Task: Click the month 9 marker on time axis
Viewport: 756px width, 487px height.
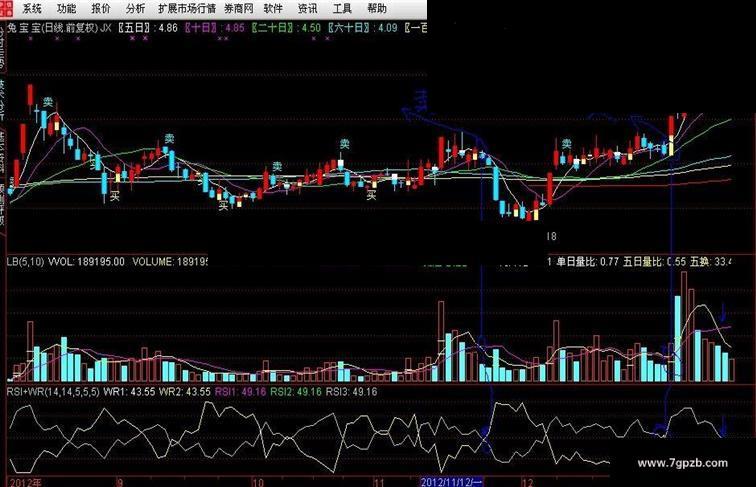Action: tap(120, 482)
